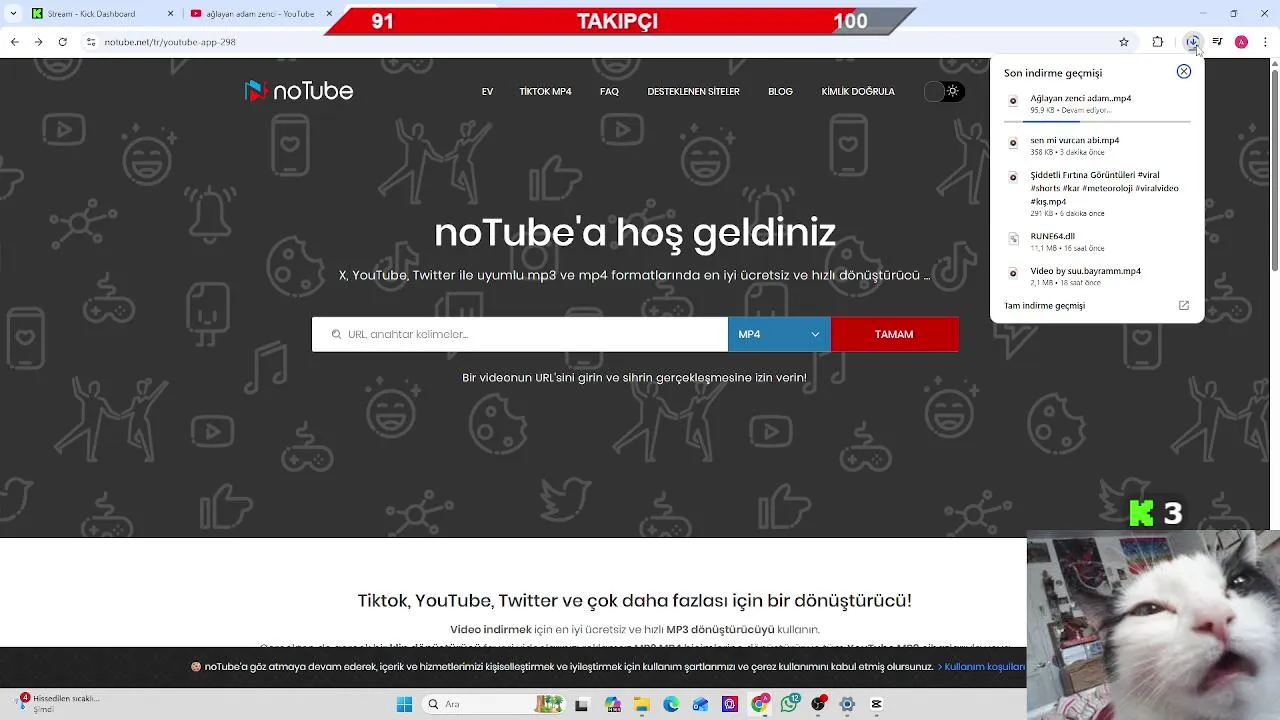Open the KİMLİK DOĞRULA menu item
Viewport: 1280px width, 720px height.
(x=858, y=92)
